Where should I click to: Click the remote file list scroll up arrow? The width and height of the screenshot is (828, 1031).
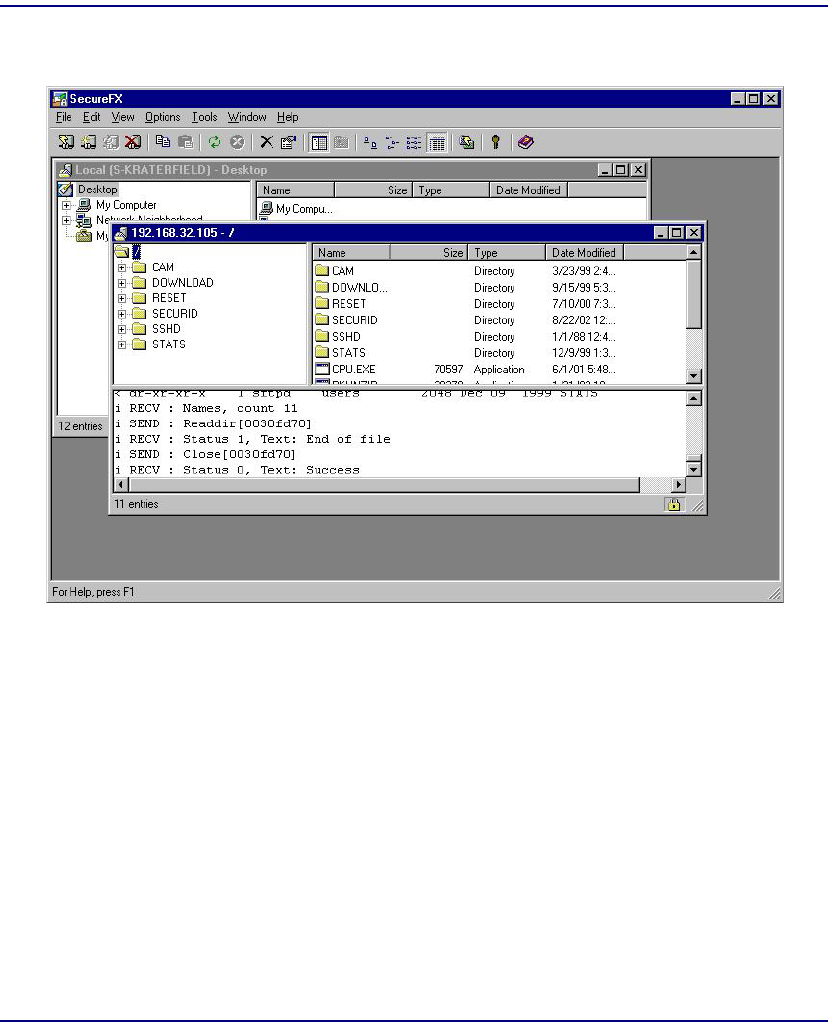(x=693, y=252)
